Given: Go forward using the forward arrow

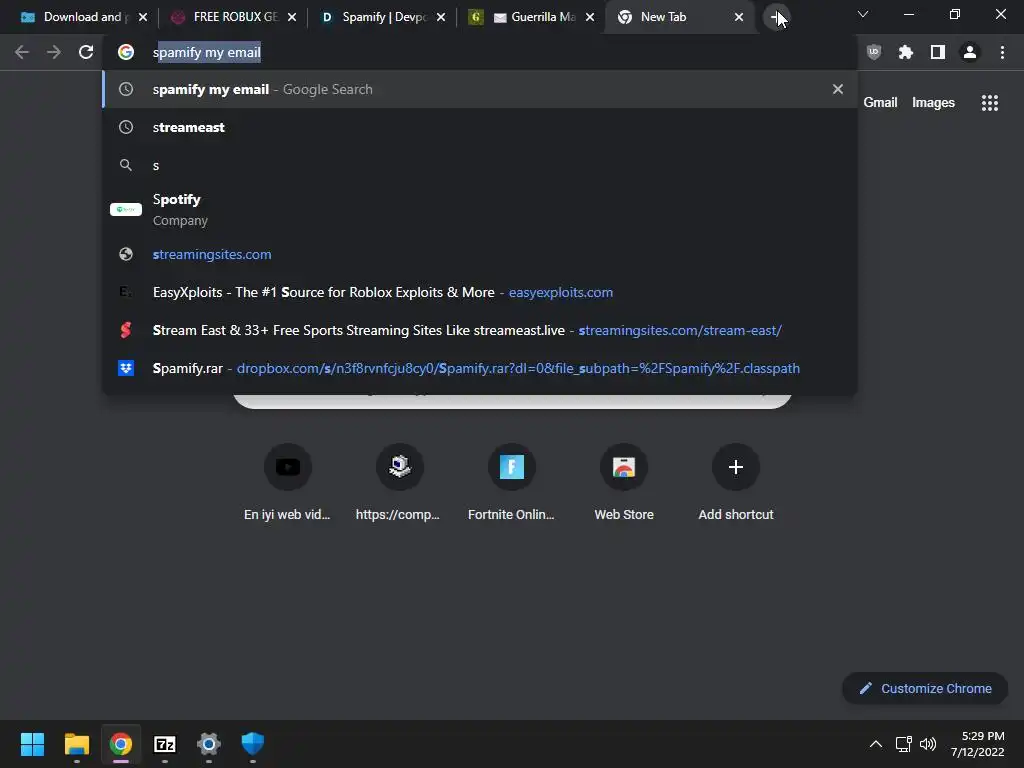Looking at the screenshot, I should point(54,52).
